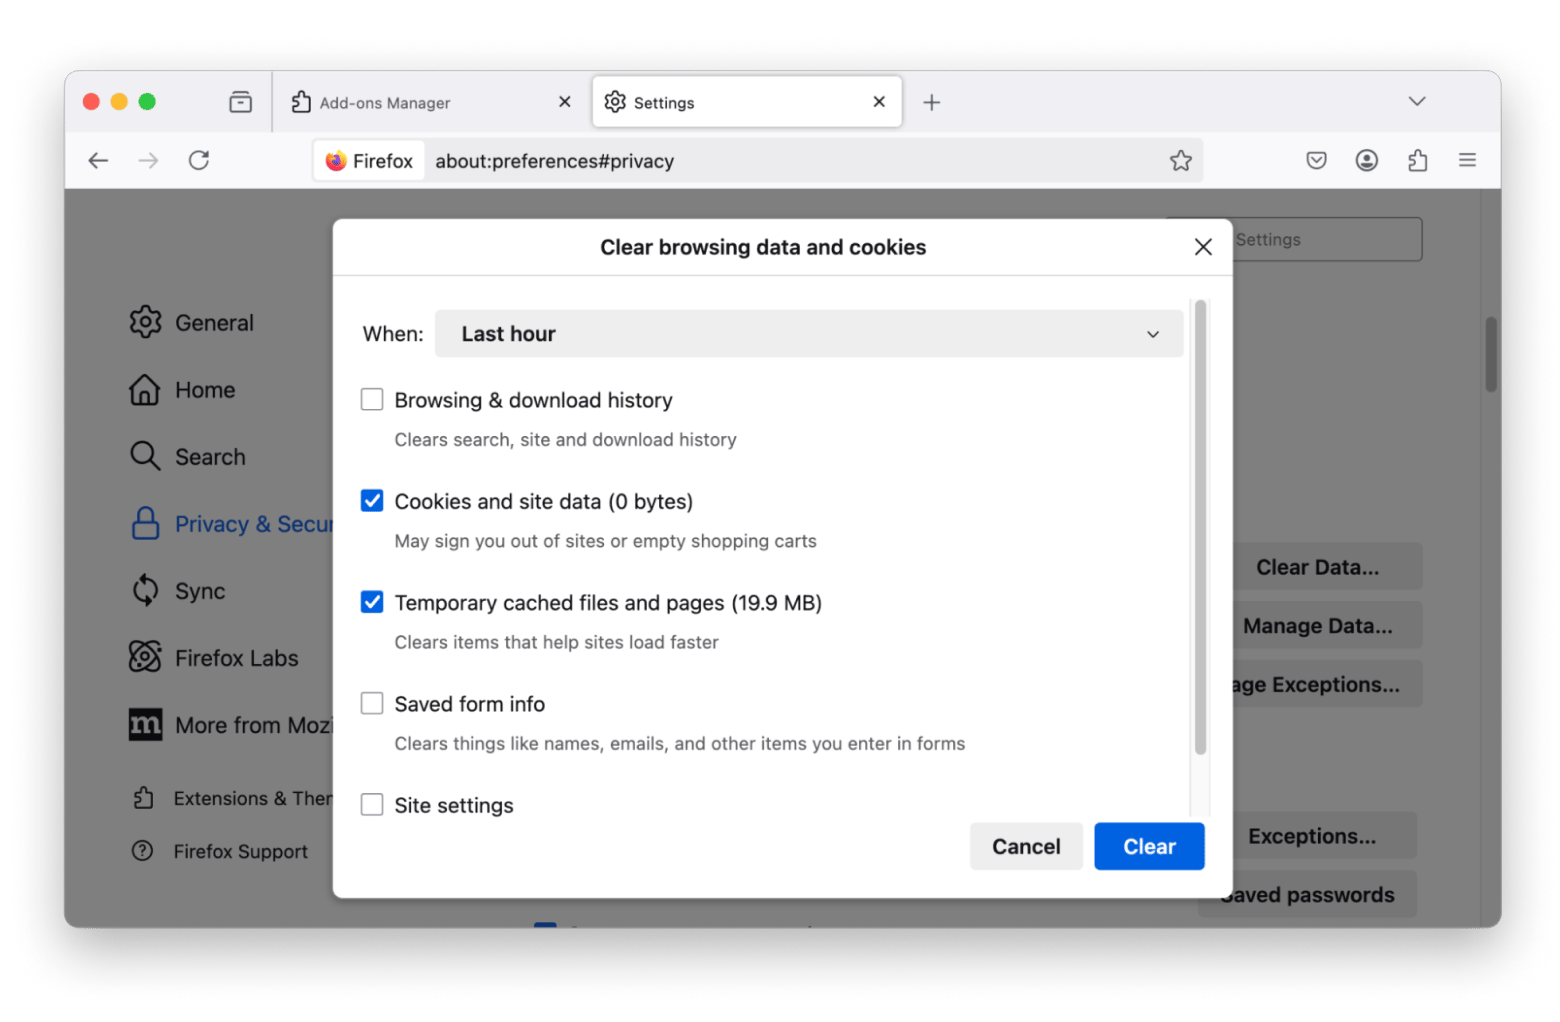Switch to the Add-ons Manager tab
This screenshot has width=1560, height=1022.
420,103
